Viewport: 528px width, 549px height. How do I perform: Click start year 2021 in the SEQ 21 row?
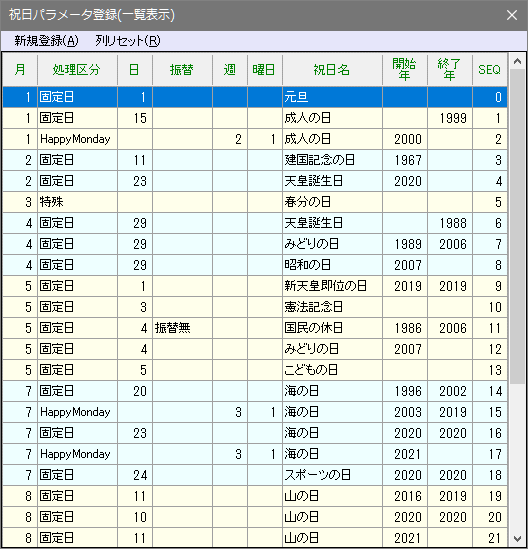(x=405, y=538)
